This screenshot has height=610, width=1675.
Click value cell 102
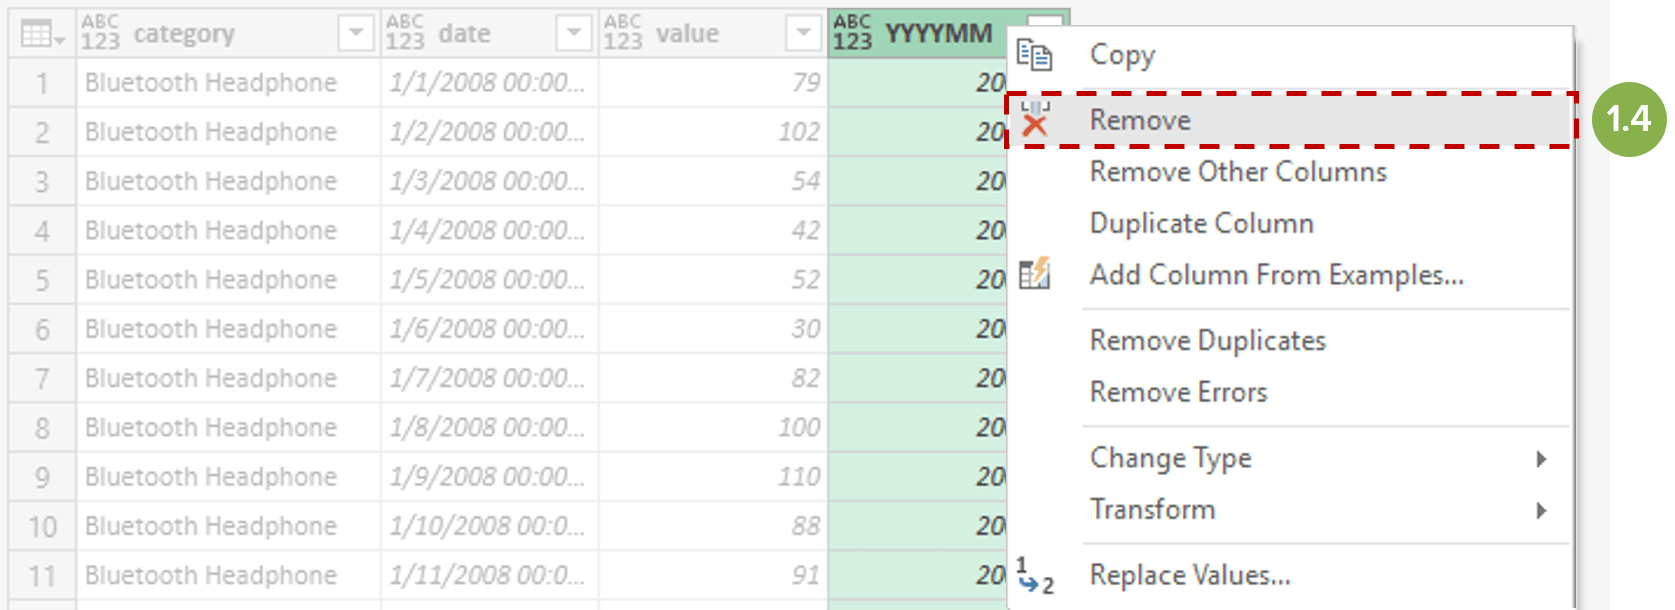pyautogui.click(x=713, y=132)
